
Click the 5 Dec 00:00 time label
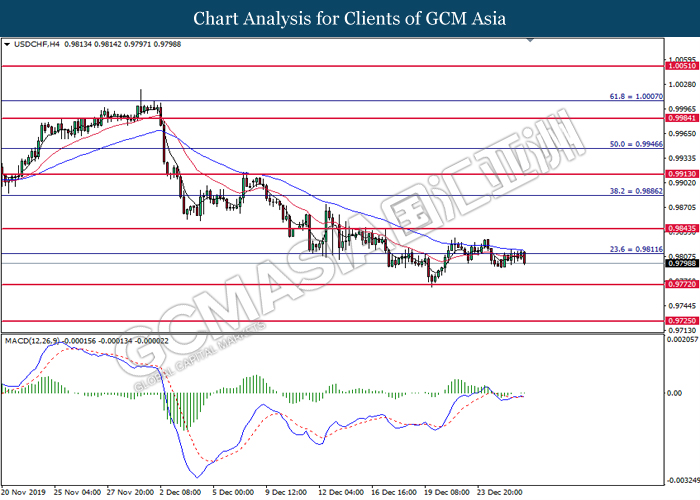click(233, 492)
